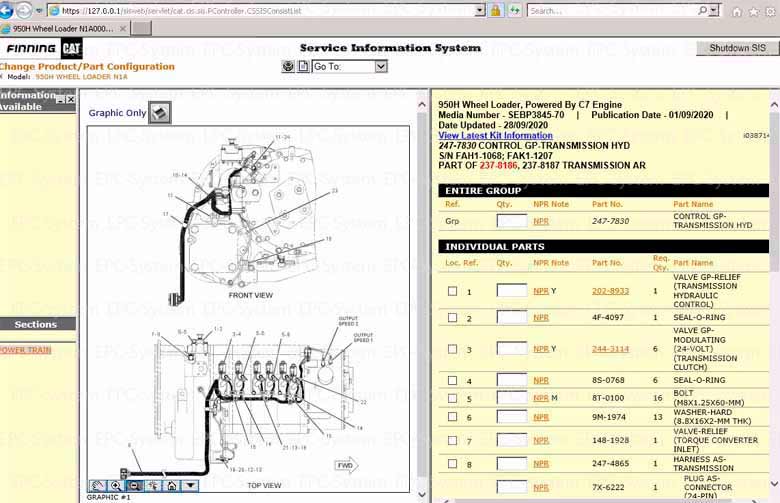Tick the checkbox for ref 5 bolt
The height and width of the screenshot is (503, 780).
point(452,398)
